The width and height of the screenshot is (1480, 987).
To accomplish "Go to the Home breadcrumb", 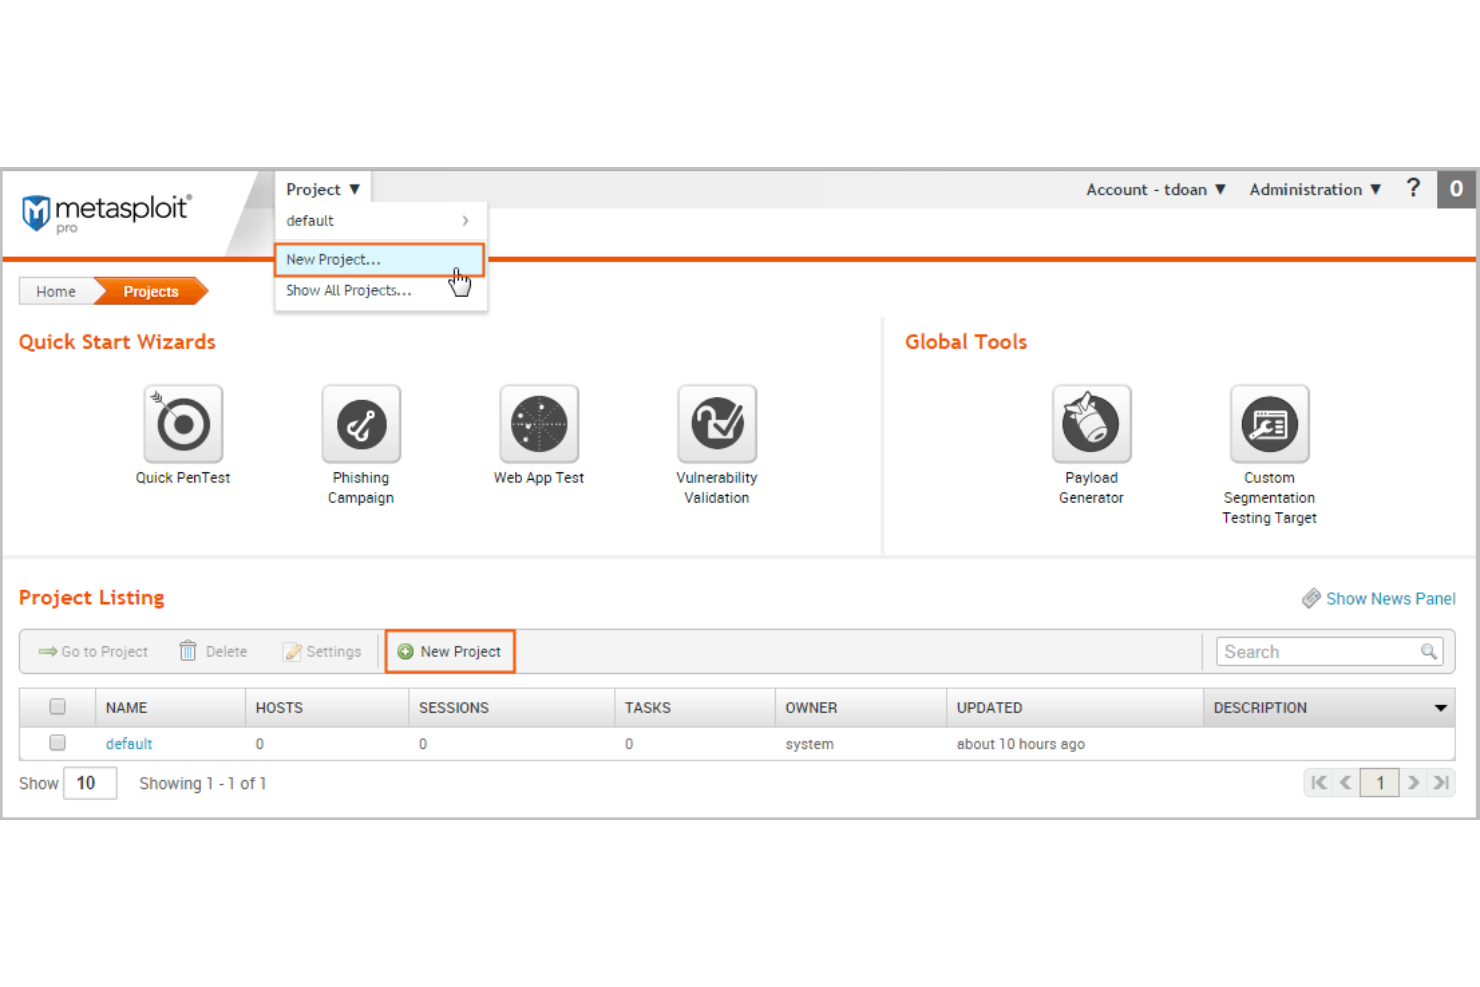I will pos(56,292).
